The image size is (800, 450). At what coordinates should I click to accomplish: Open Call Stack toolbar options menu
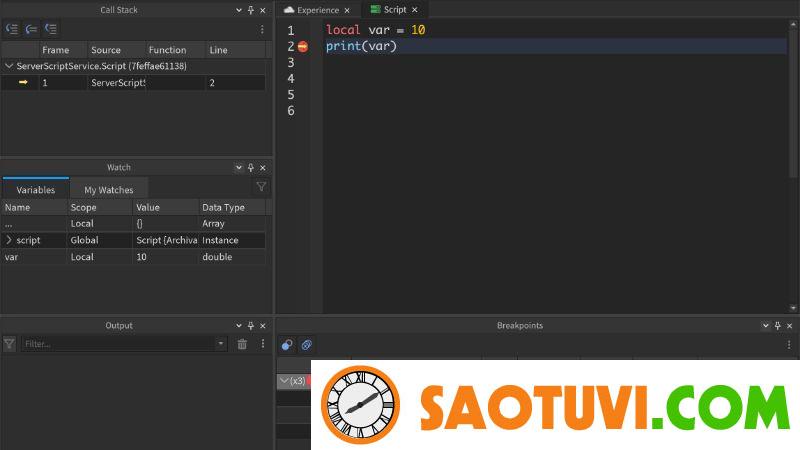coord(262,30)
